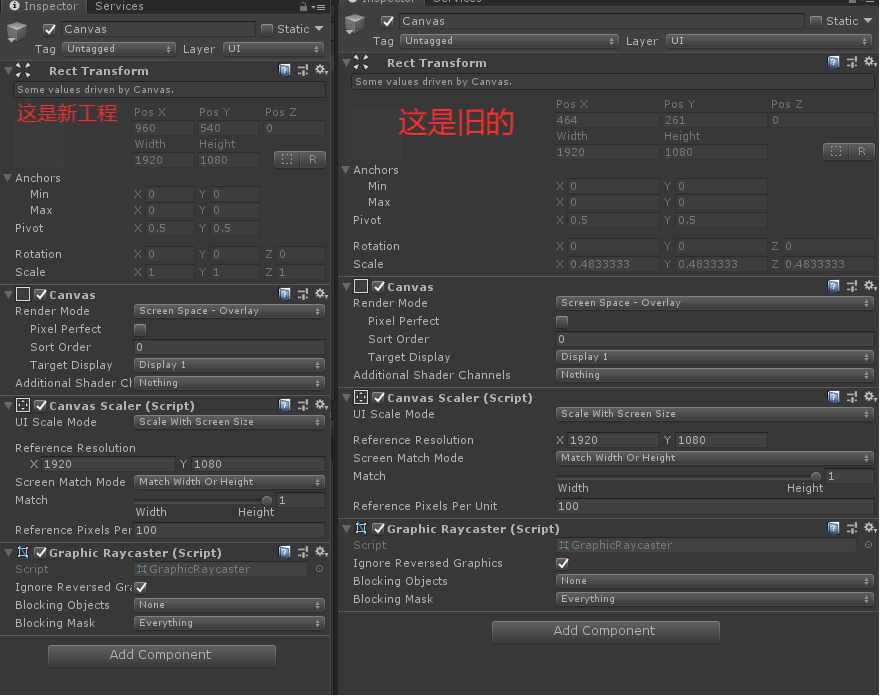Open the Static dropdown arrow in left Inspector

point(319,29)
